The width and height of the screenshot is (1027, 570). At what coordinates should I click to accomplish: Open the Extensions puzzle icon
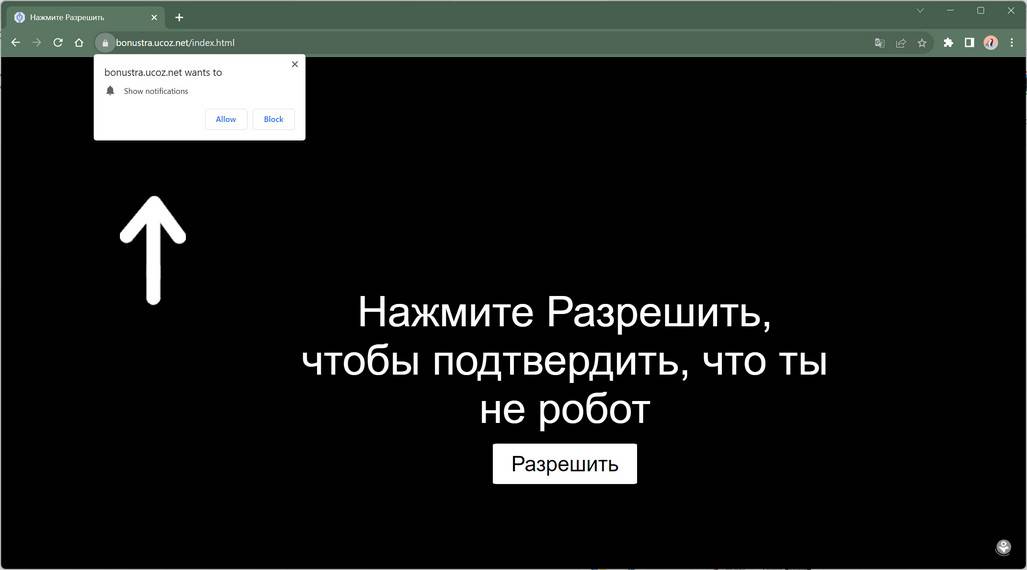coord(948,43)
